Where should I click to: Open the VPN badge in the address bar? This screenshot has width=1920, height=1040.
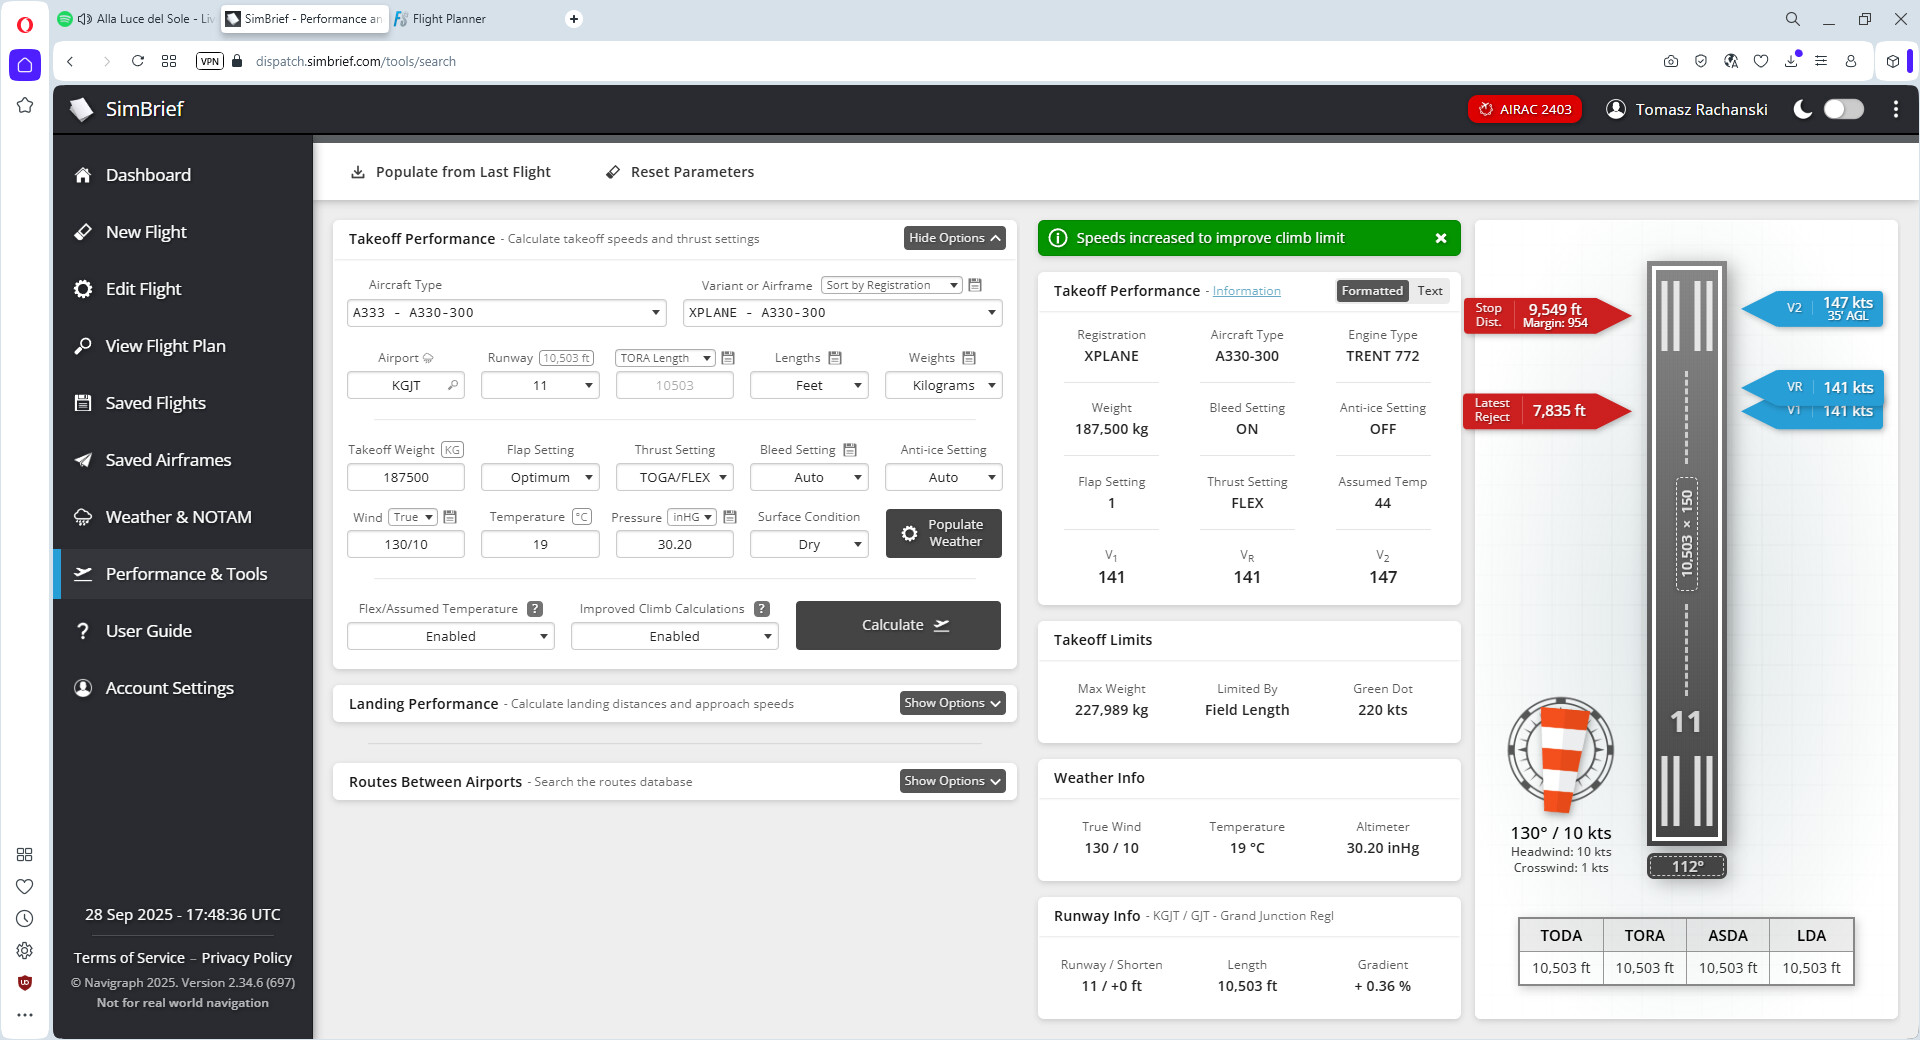coord(210,61)
